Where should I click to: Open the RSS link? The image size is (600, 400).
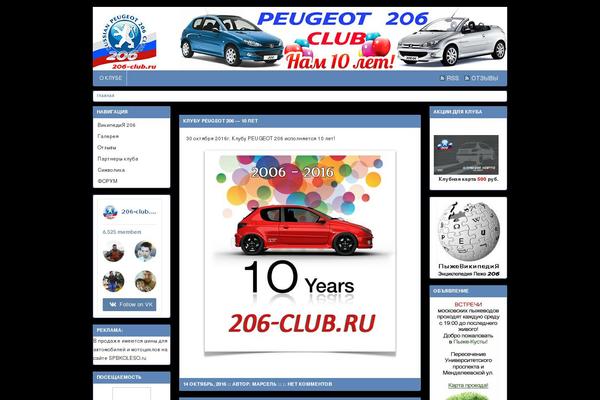point(452,78)
